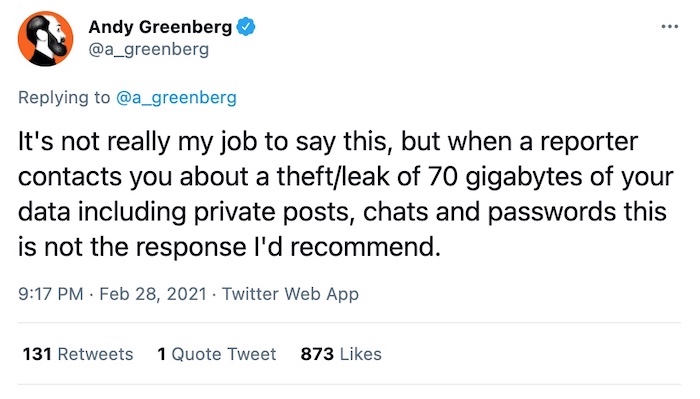Open the Twitter Web App source link
Image resolution: width=700 pixels, height=399 pixels.
click(290, 294)
